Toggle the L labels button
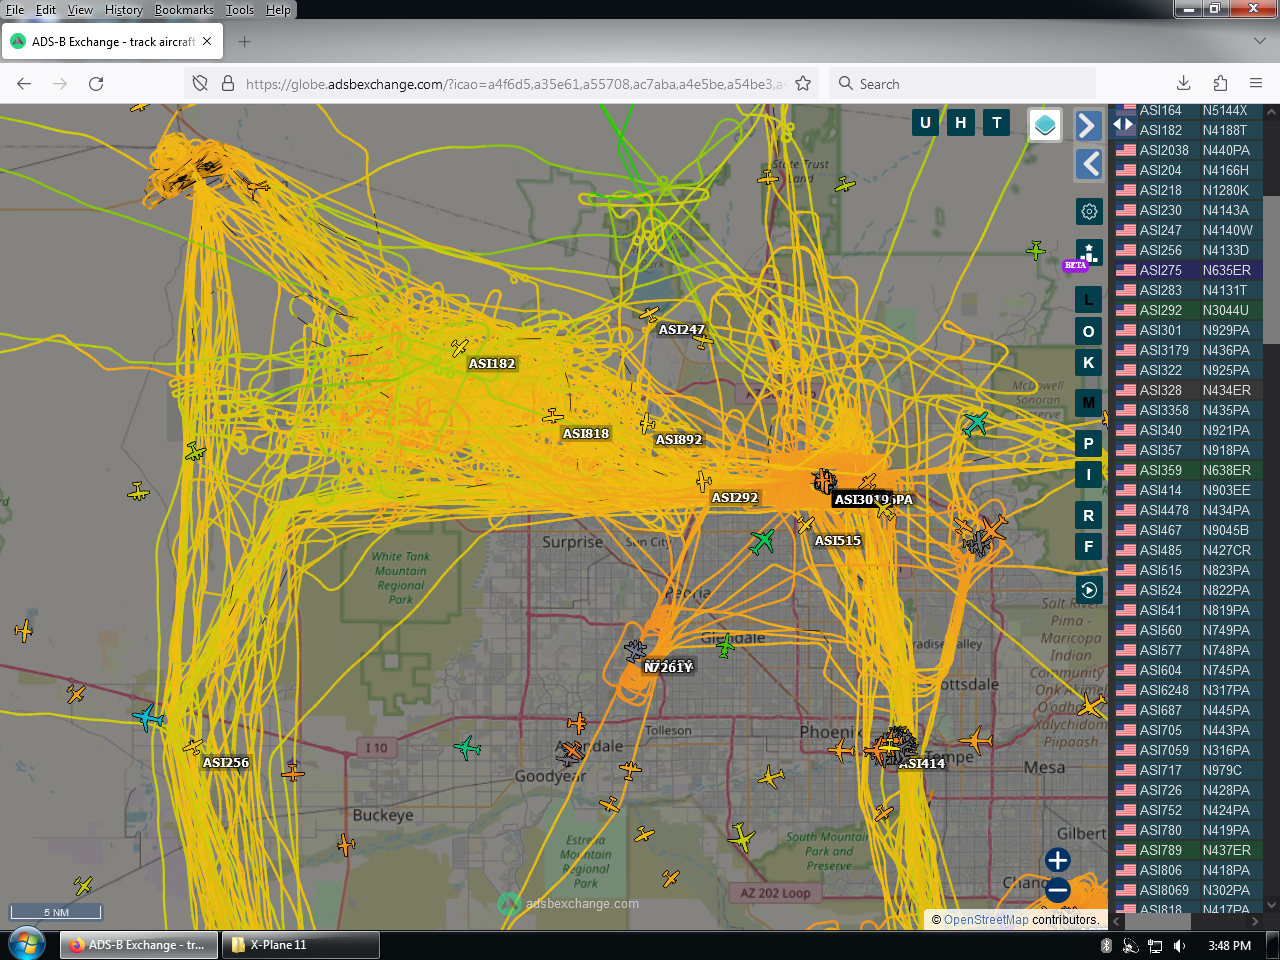1280x960 pixels. [1089, 299]
